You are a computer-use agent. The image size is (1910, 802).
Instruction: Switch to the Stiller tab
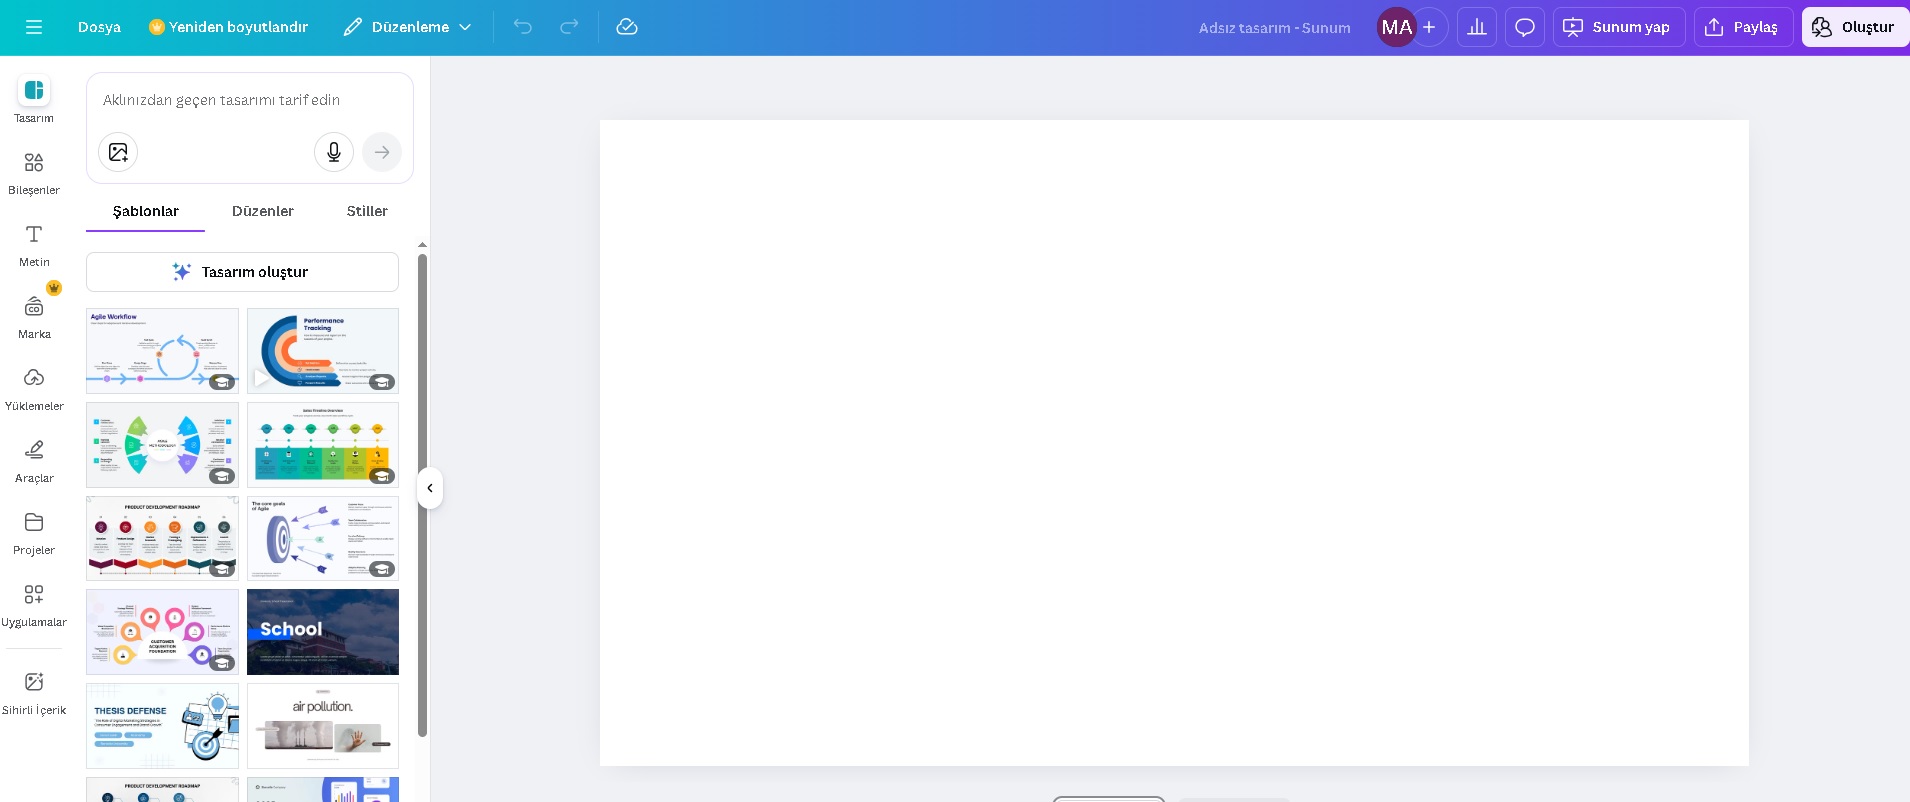[367, 211]
